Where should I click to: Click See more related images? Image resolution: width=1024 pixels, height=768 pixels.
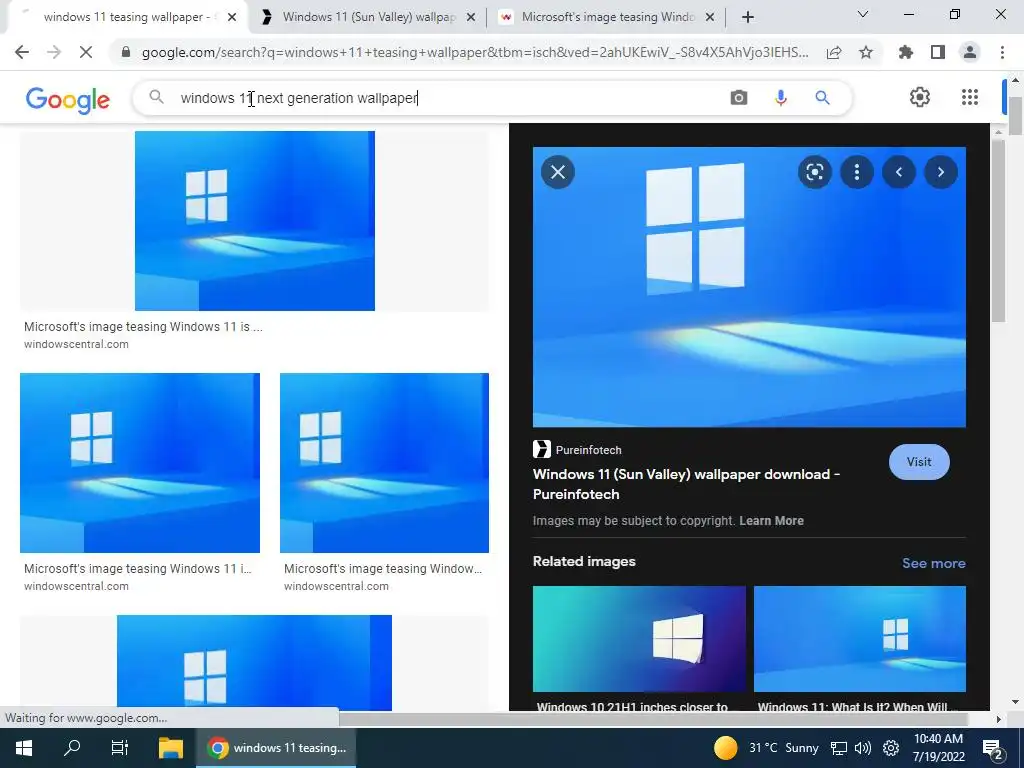933,563
